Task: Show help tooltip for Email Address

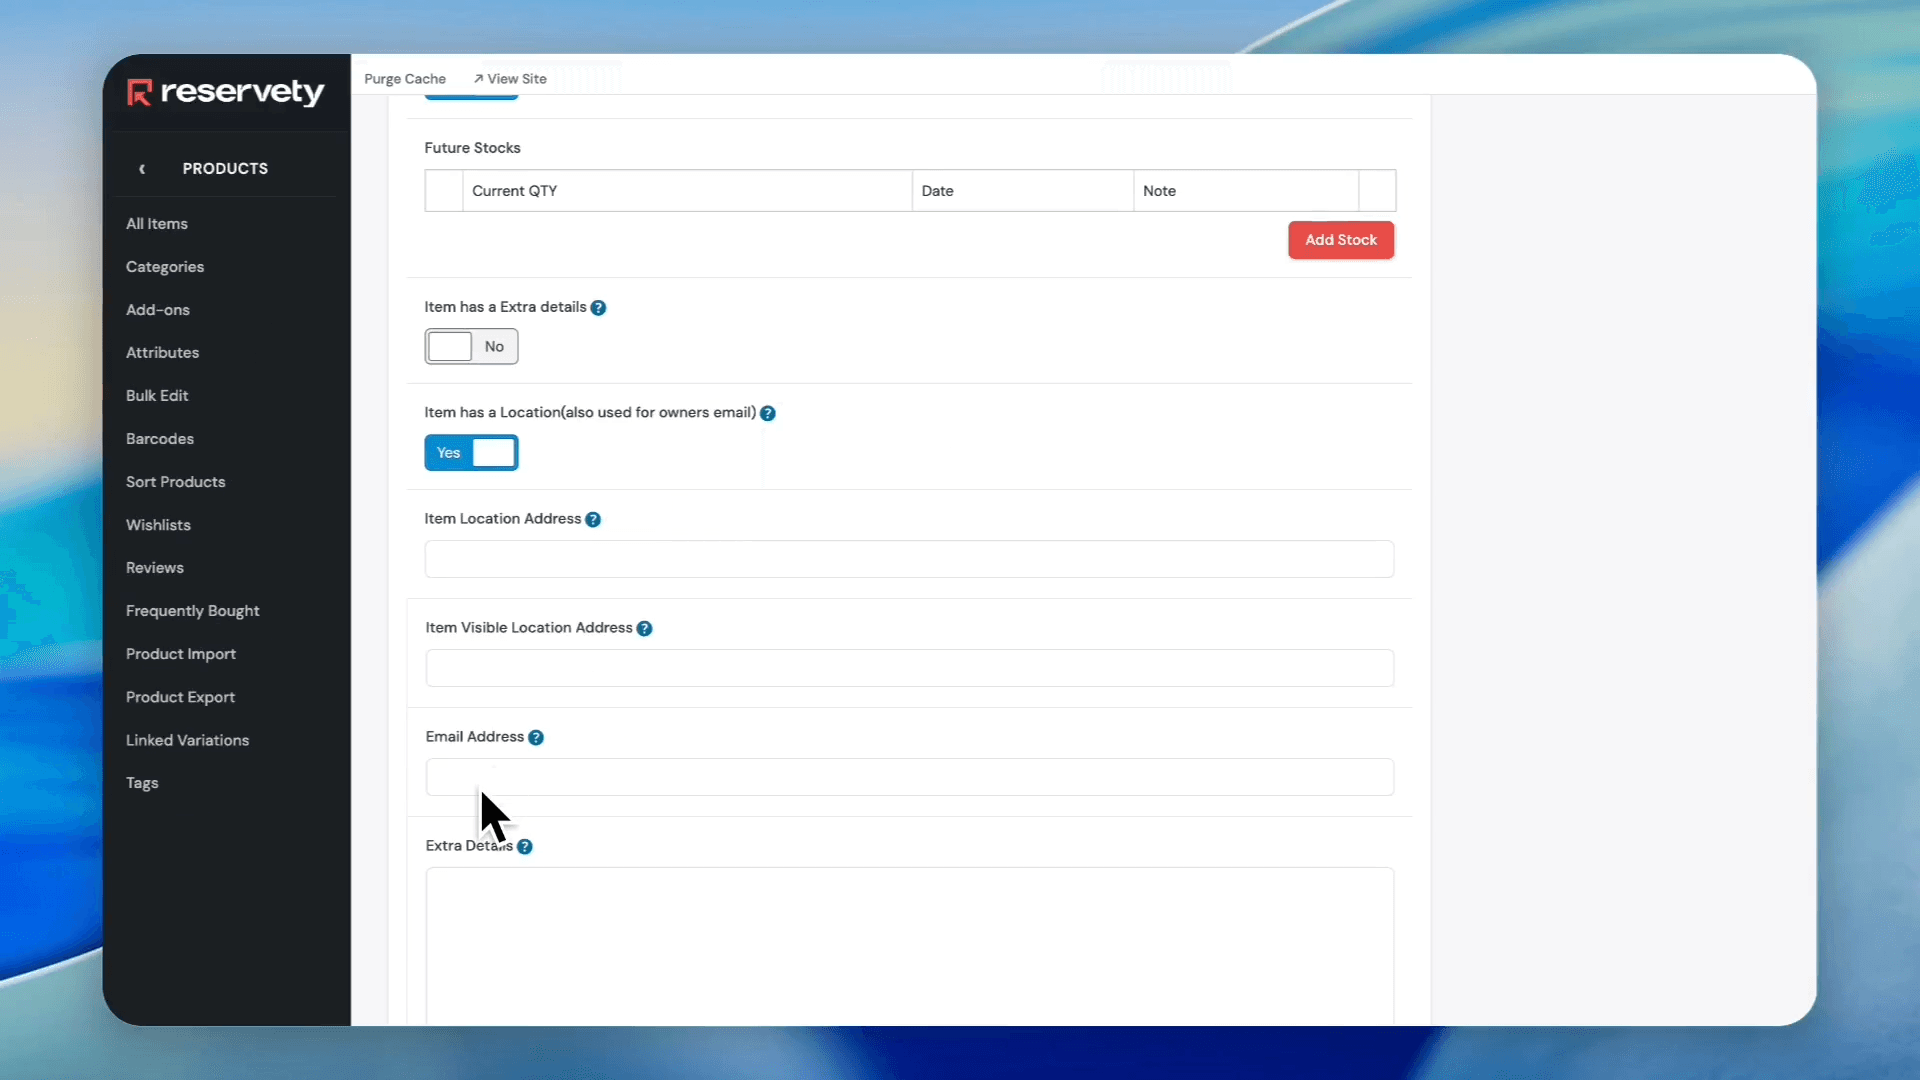Action: (536, 737)
